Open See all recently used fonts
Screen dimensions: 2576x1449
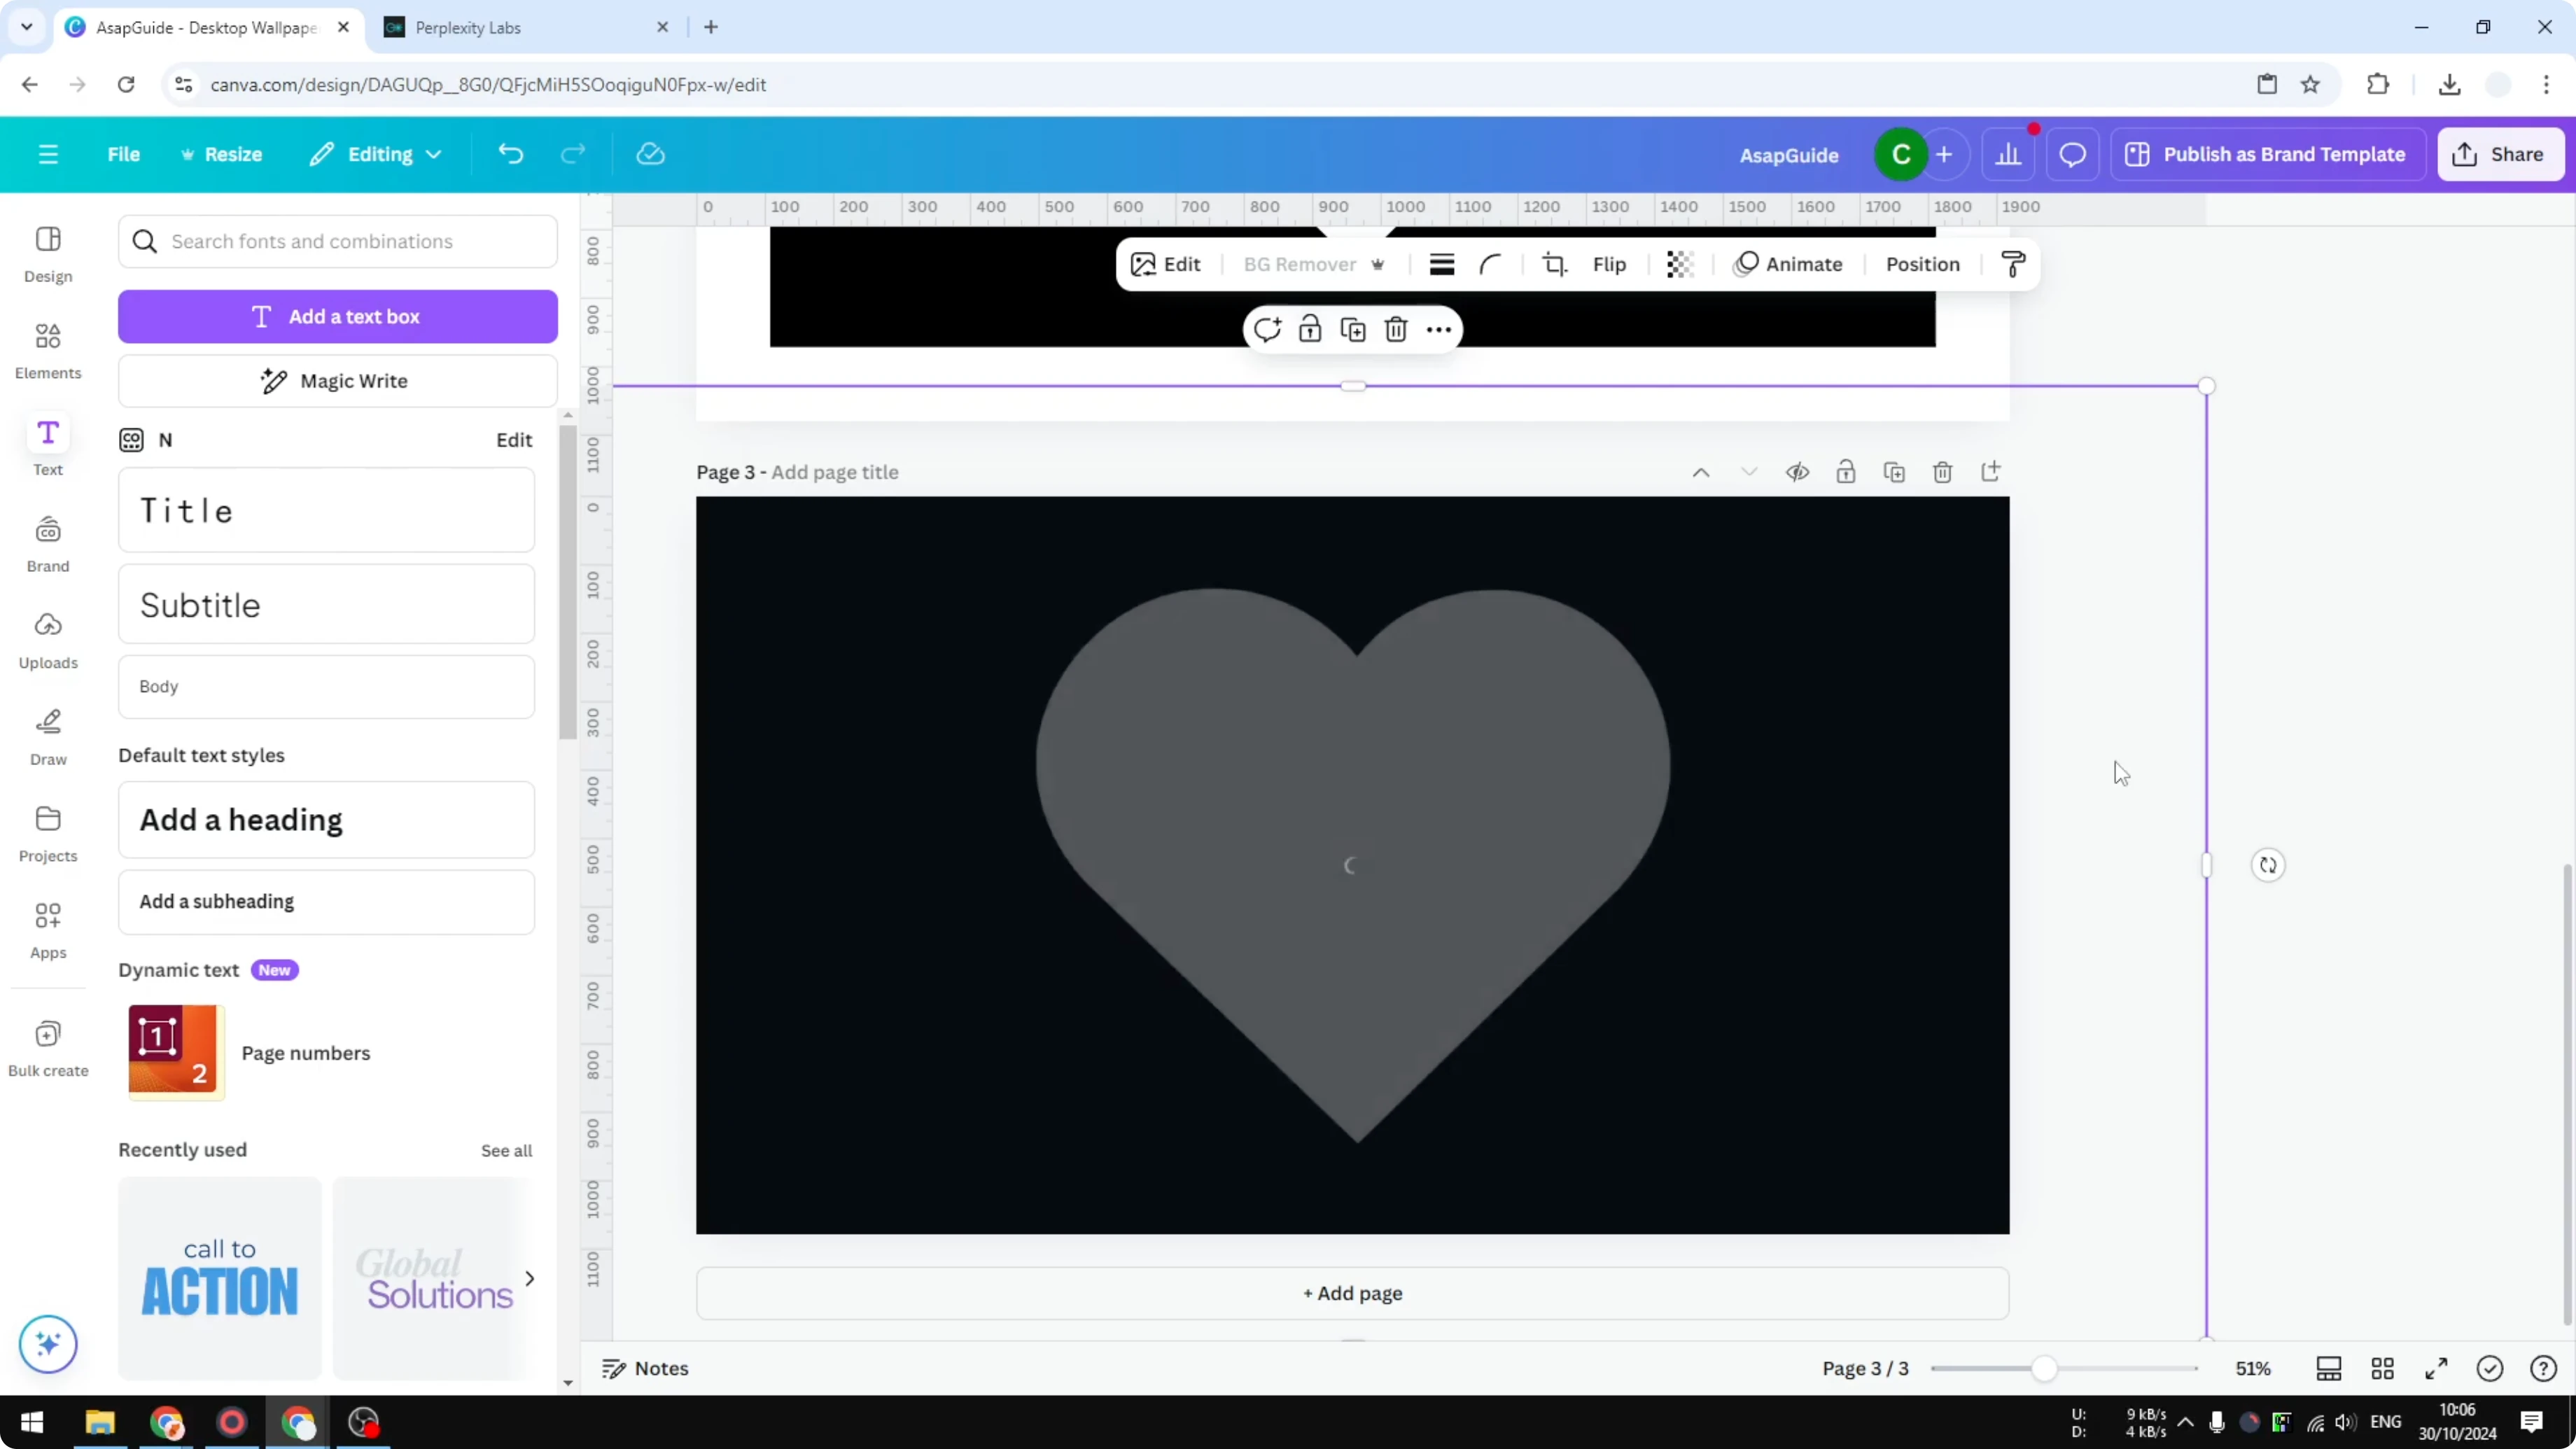(x=506, y=1150)
